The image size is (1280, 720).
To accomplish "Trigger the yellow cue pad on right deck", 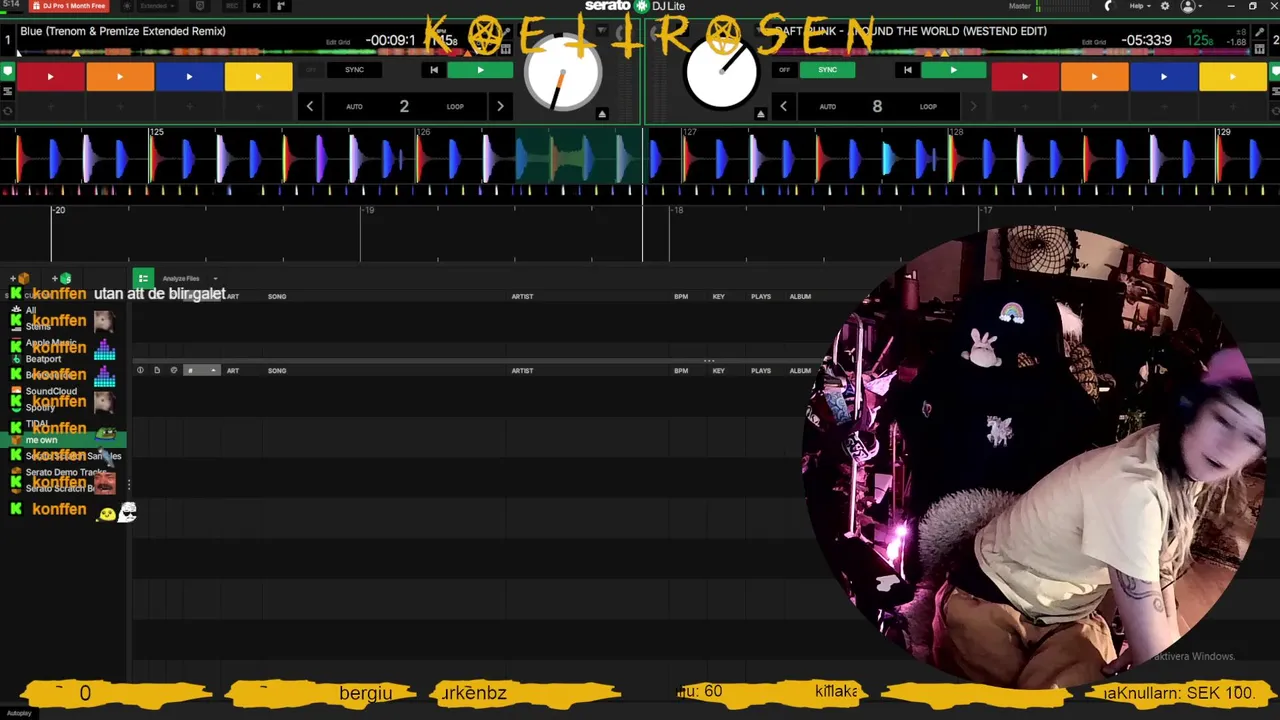I will click(1233, 77).
